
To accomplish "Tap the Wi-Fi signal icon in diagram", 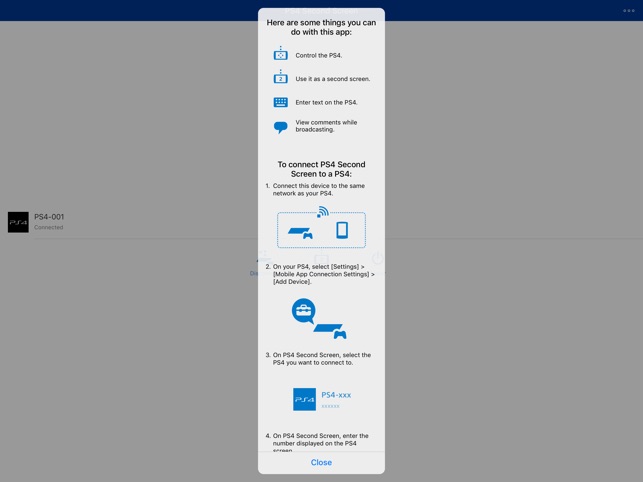I will pyautogui.click(x=322, y=212).
